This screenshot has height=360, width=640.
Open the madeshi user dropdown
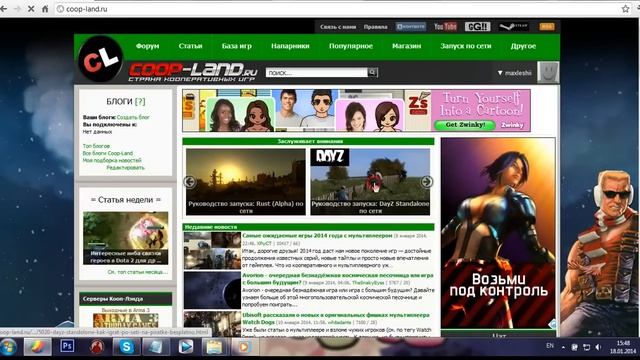pos(514,73)
